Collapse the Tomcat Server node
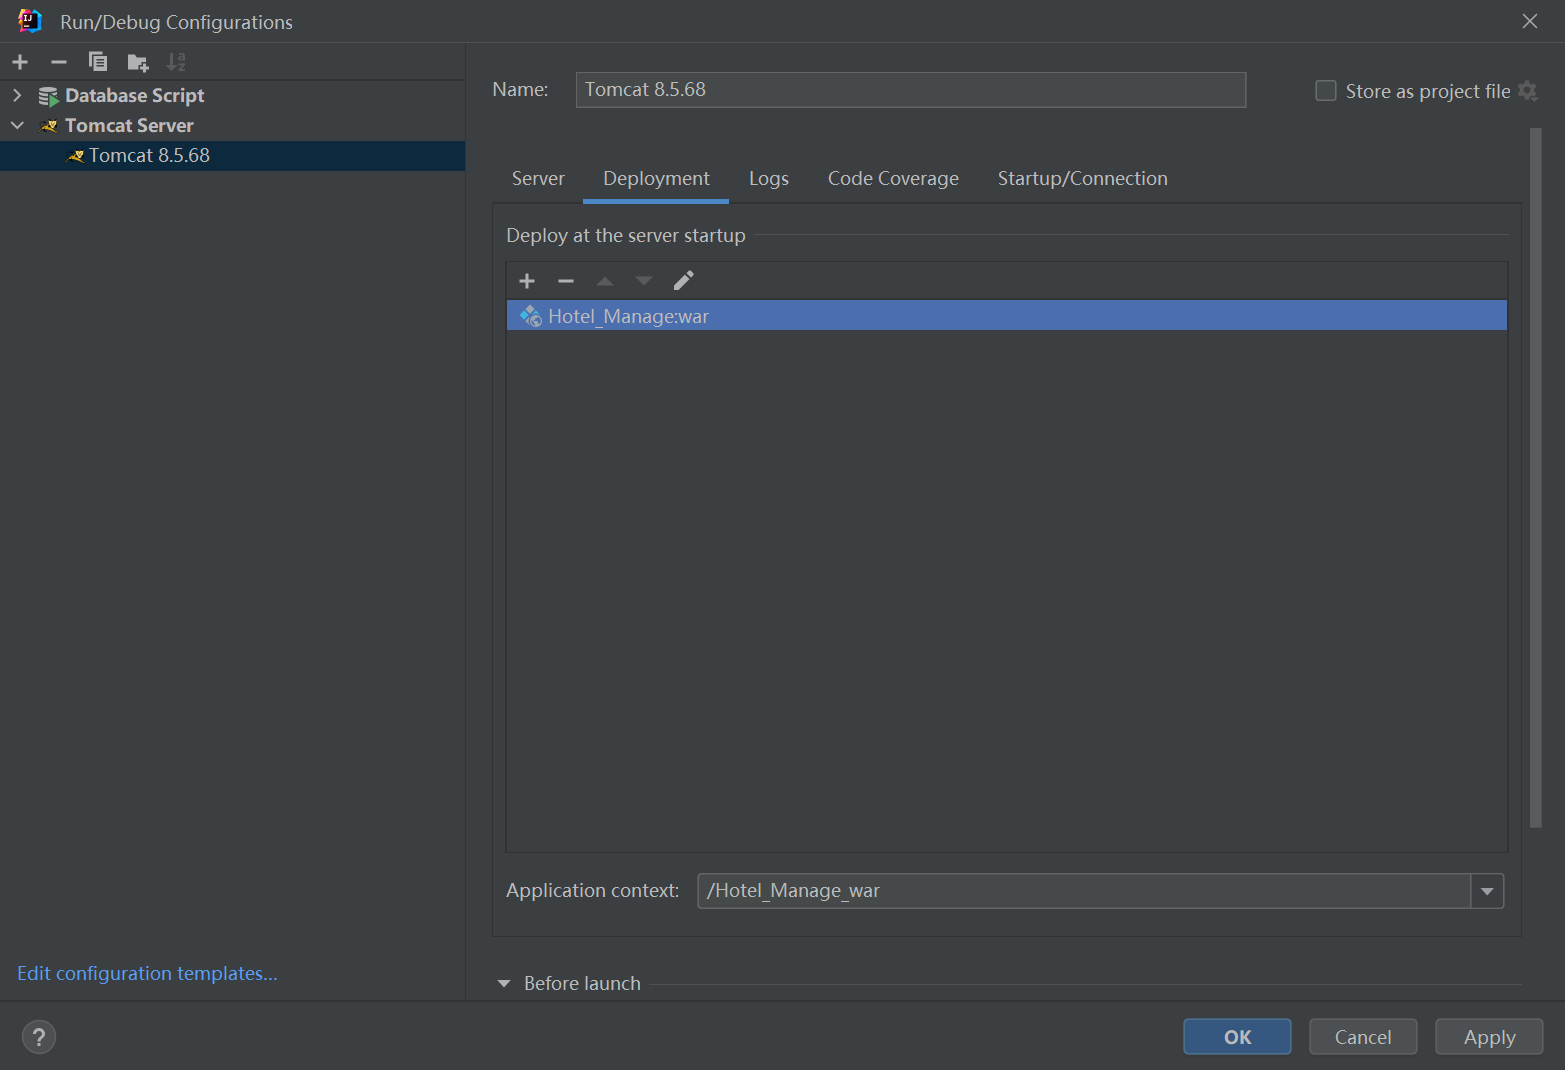This screenshot has height=1070, width=1565. [17, 126]
